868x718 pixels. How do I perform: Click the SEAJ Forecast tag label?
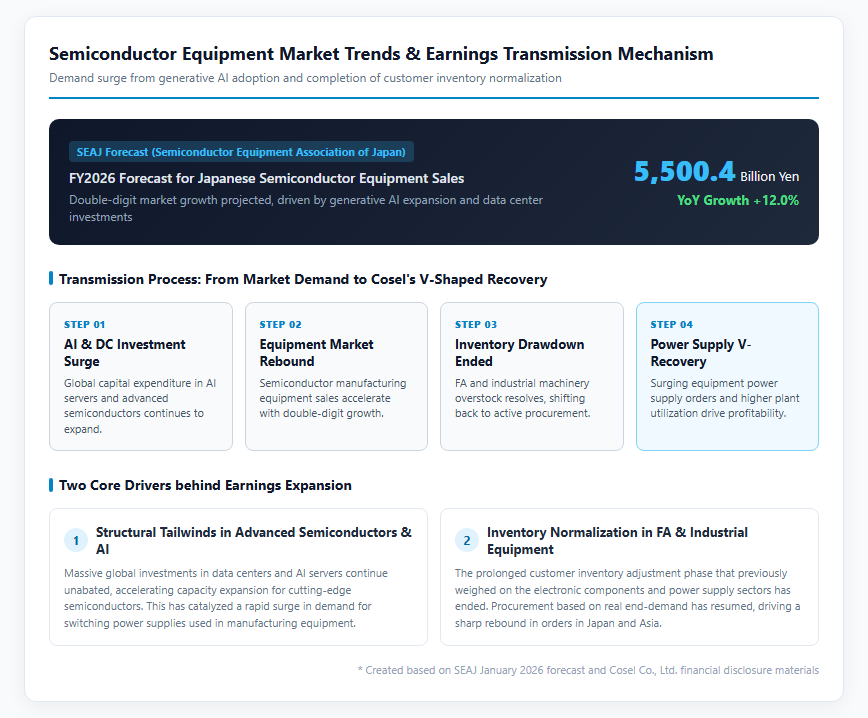click(241, 152)
